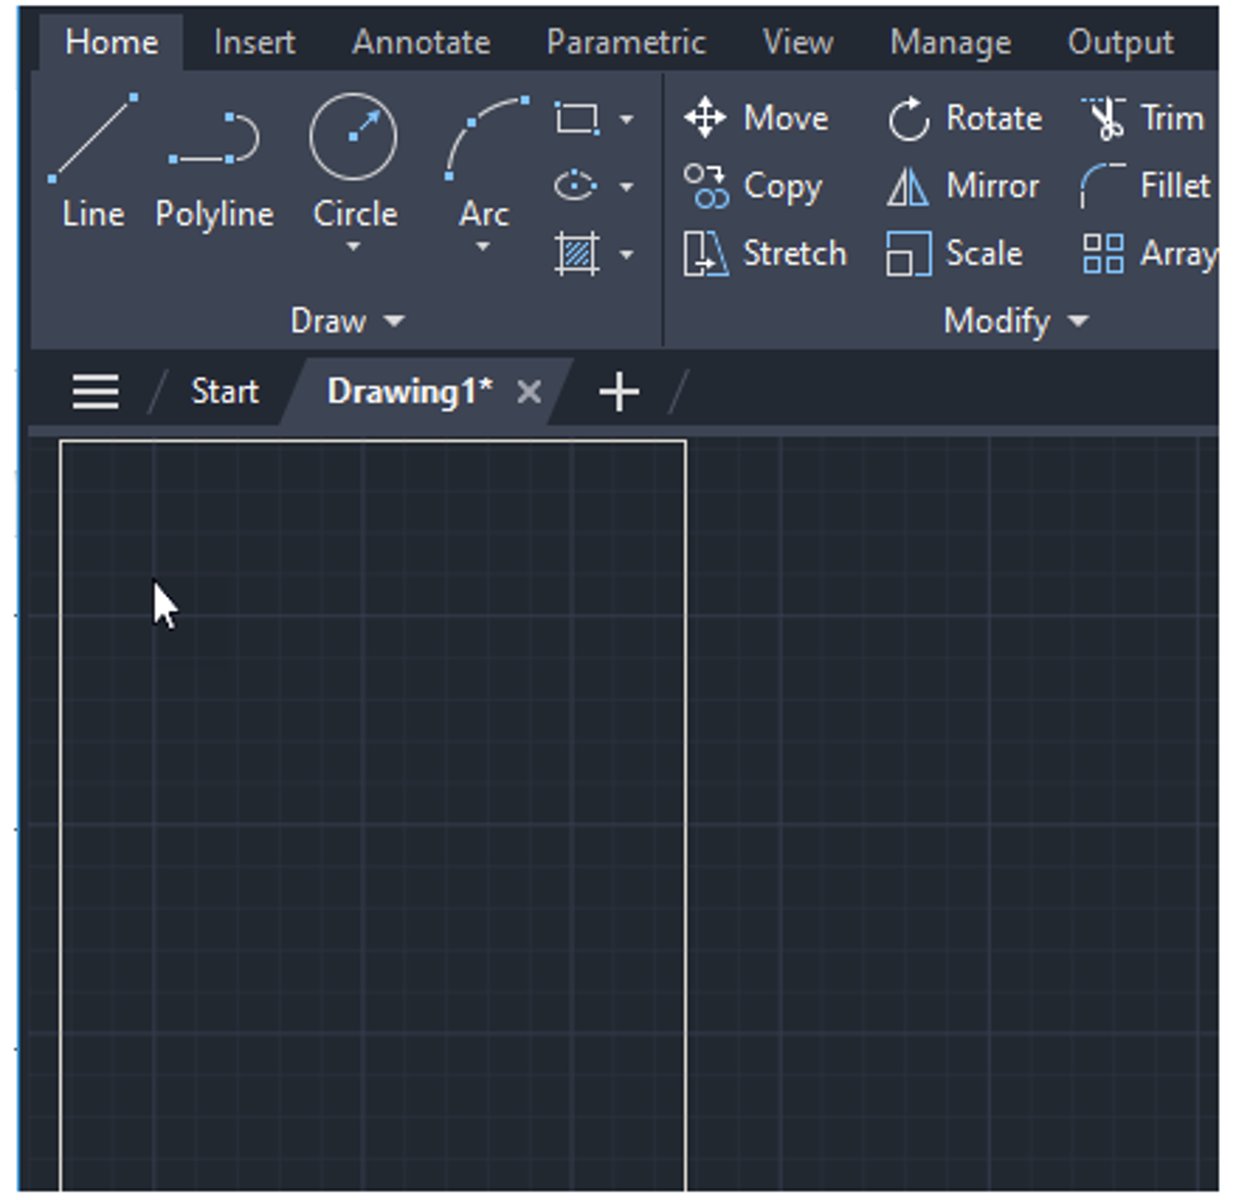The width and height of the screenshot is (1236, 1200).
Task: Activate the Stretch tool
Action: [765, 253]
